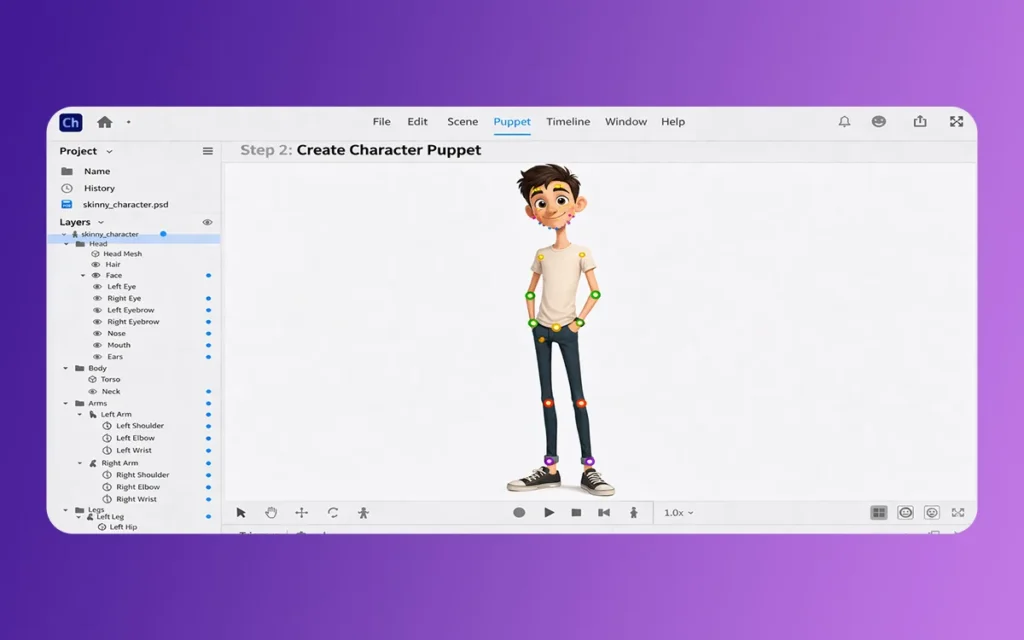This screenshot has height=640, width=1024.
Task: Toggle visibility eye of Hair layer
Action: (96, 265)
